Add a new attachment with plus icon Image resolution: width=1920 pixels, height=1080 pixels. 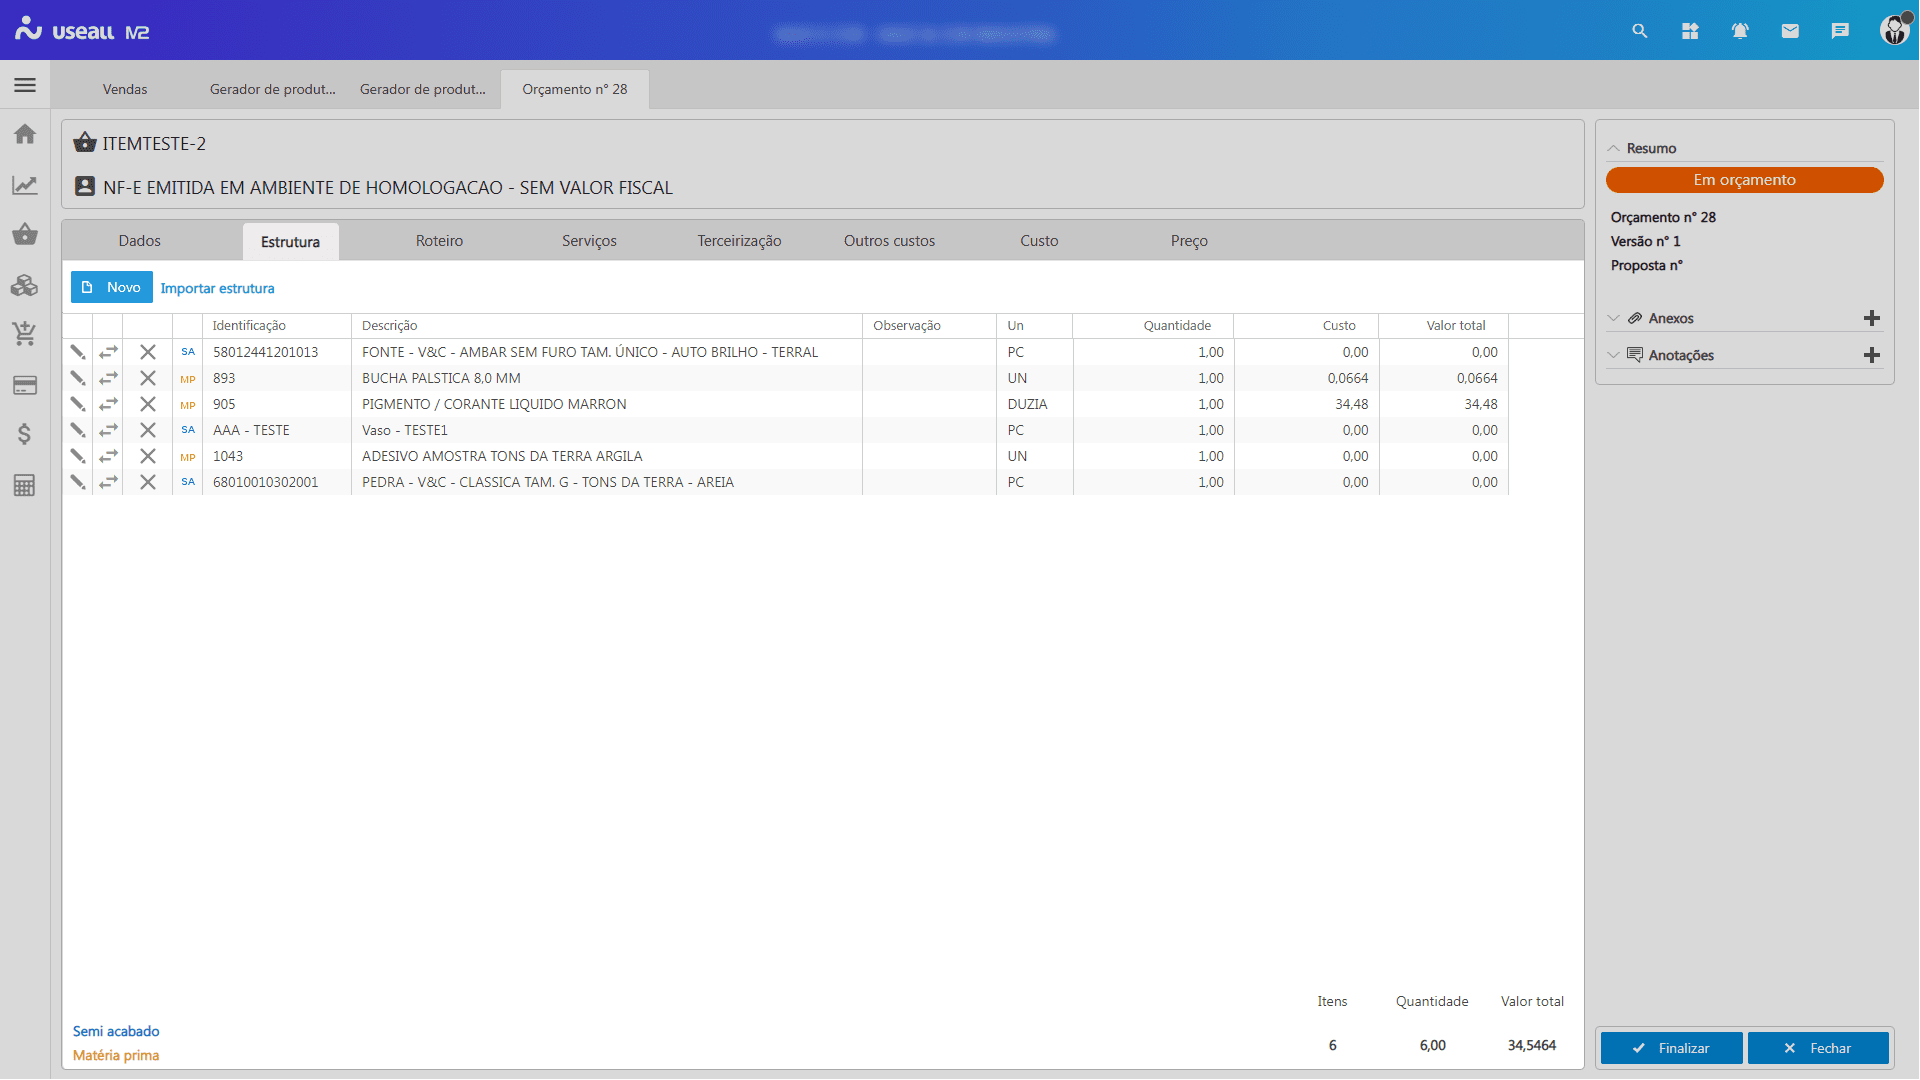pos(1872,318)
